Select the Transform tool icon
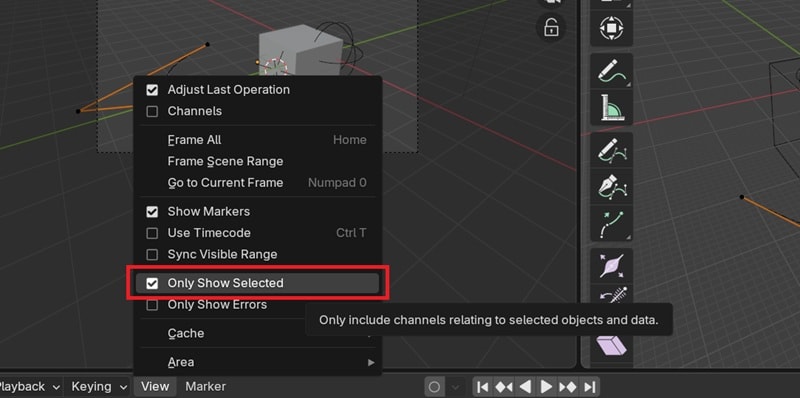Screen dimensions: 800x398 611,28
